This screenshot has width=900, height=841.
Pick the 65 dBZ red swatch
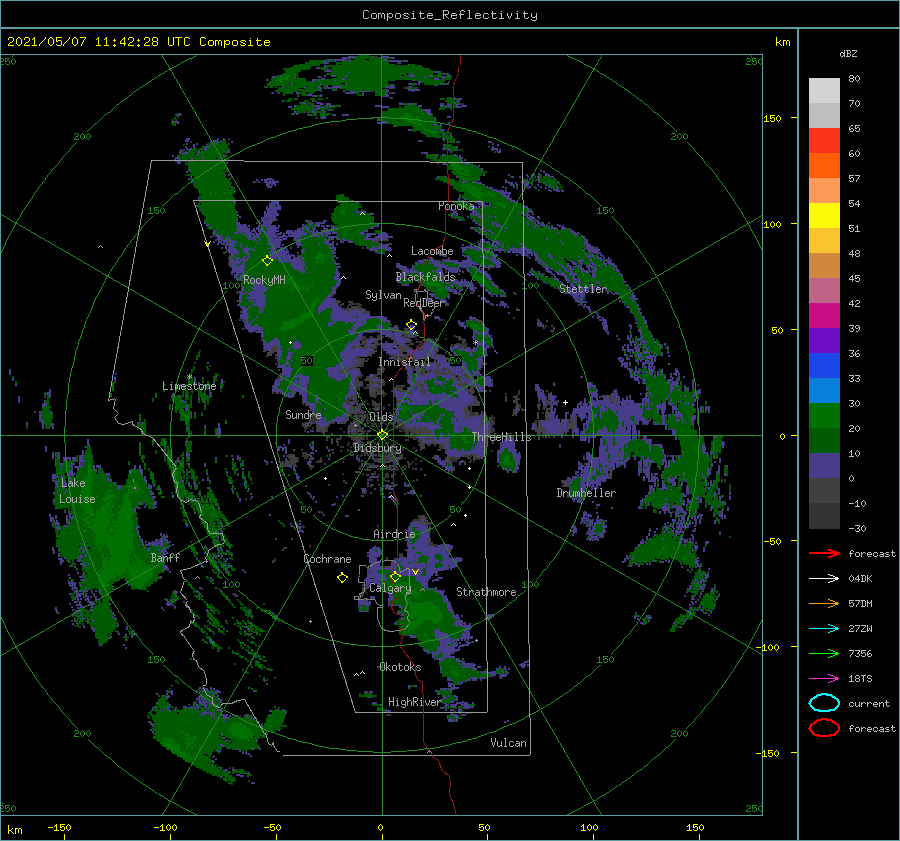(824, 140)
